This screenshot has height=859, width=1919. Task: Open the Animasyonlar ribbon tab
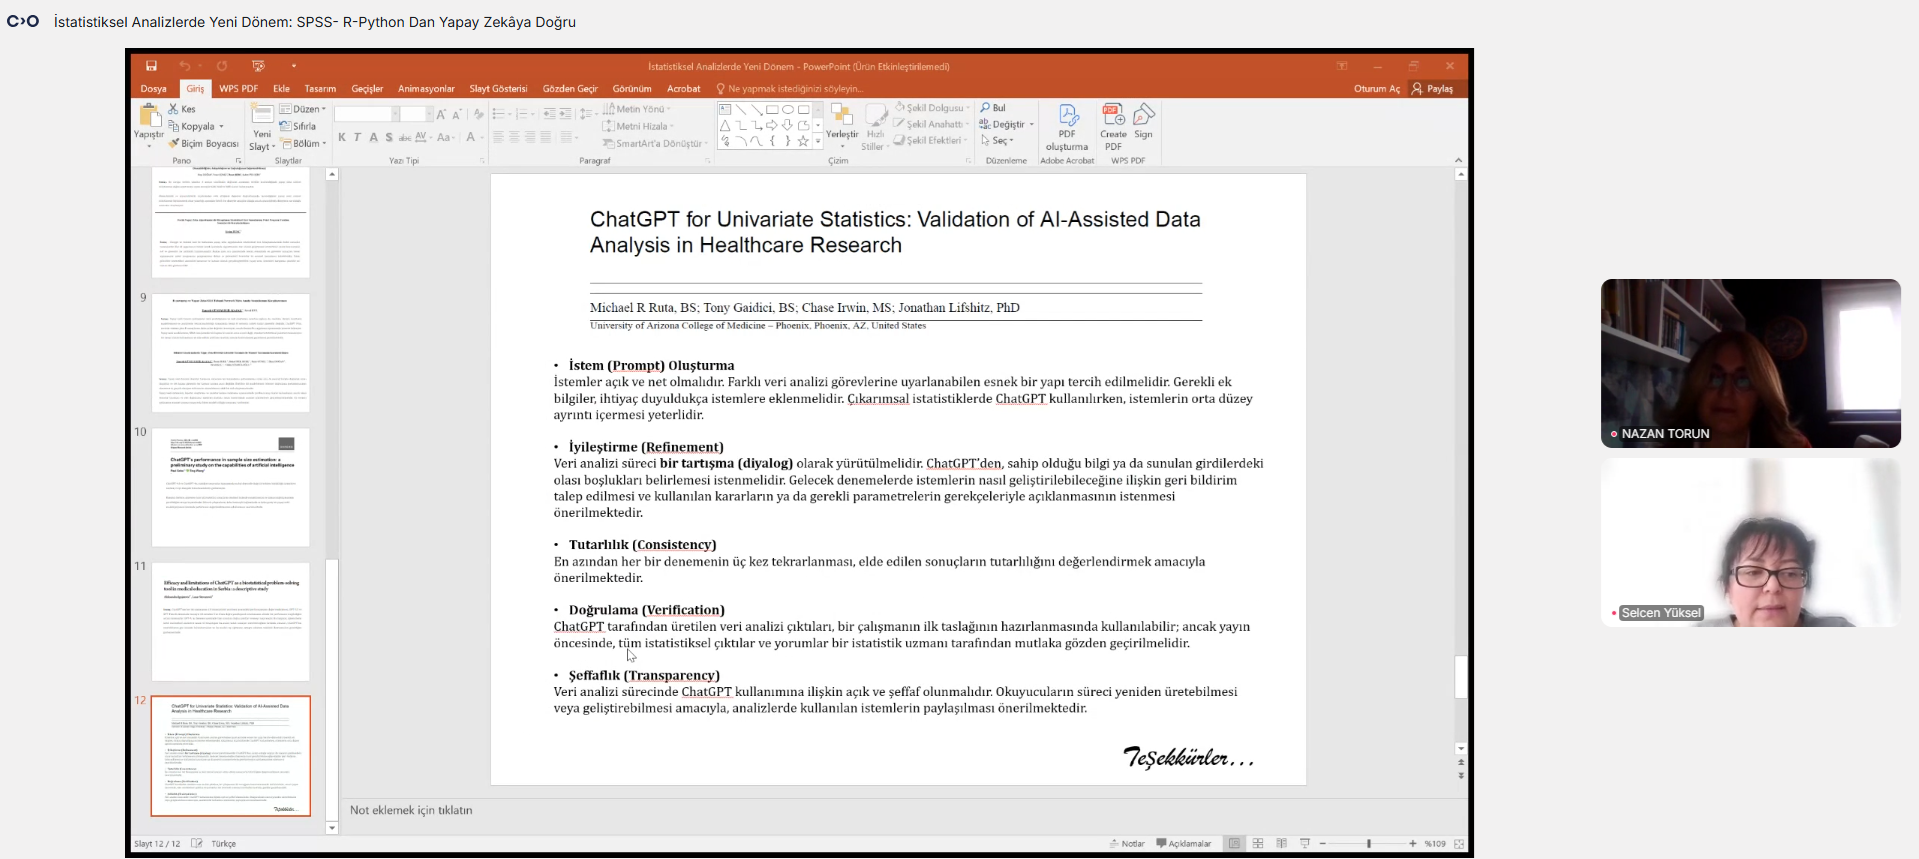(x=426, y=89)
